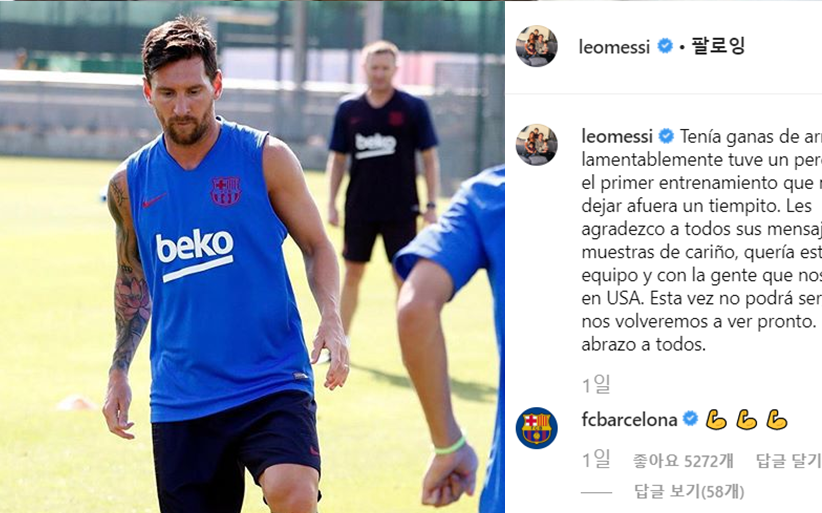Click the blue verified badge beside header leomessi
Screen dimensions: 822x513
[x=665, y=46]
